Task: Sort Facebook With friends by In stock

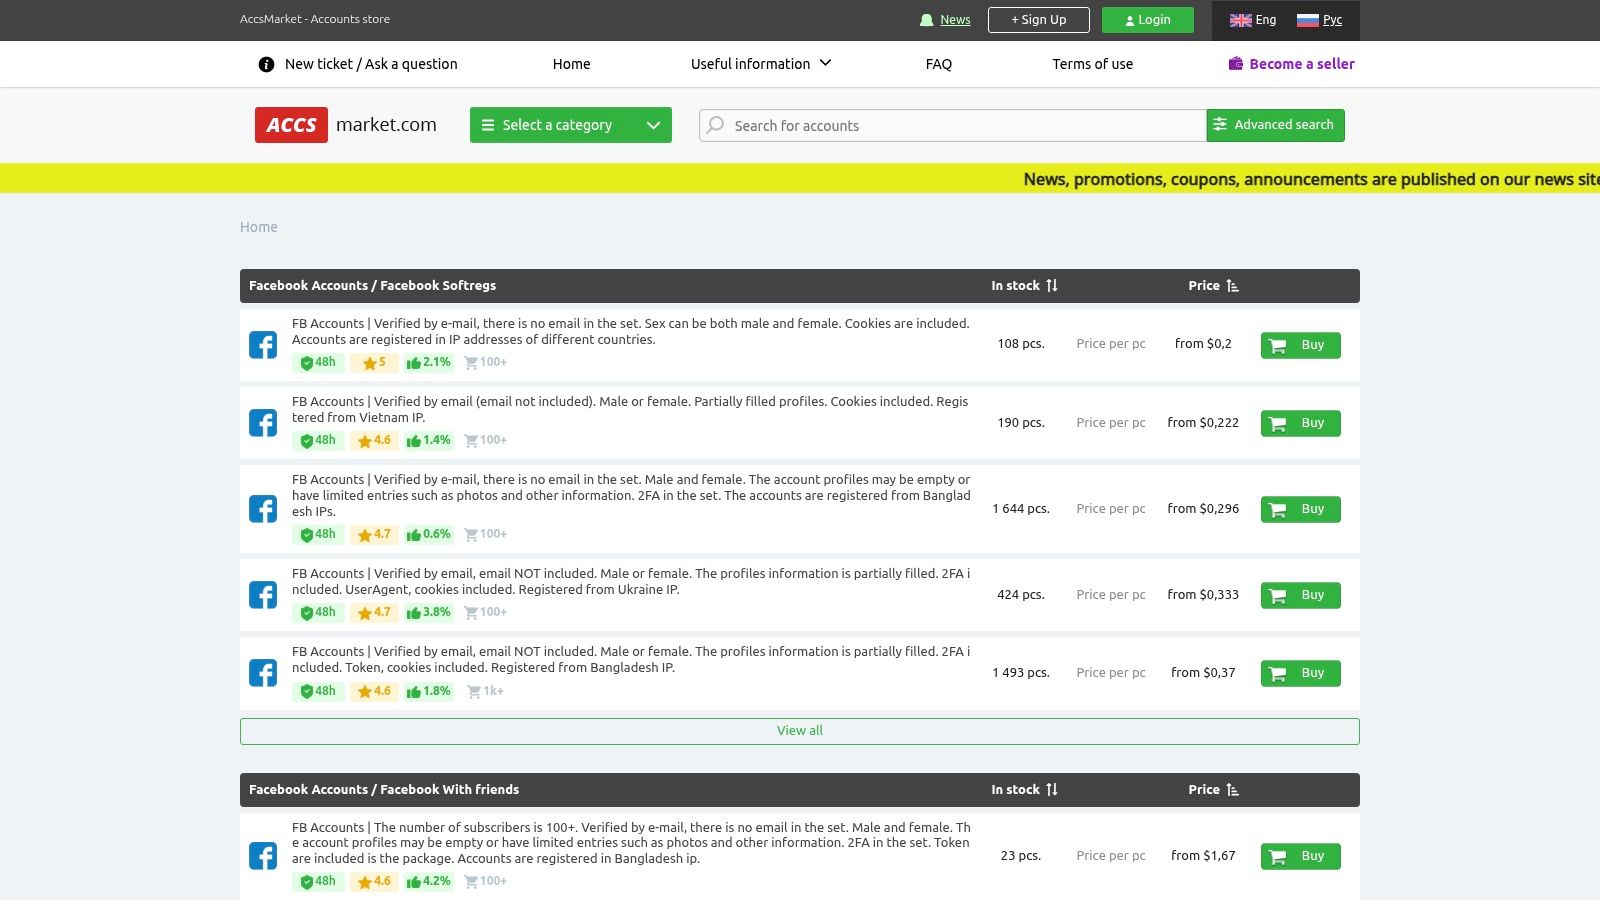Action: pyautogui.click(x=1024, y=790)
